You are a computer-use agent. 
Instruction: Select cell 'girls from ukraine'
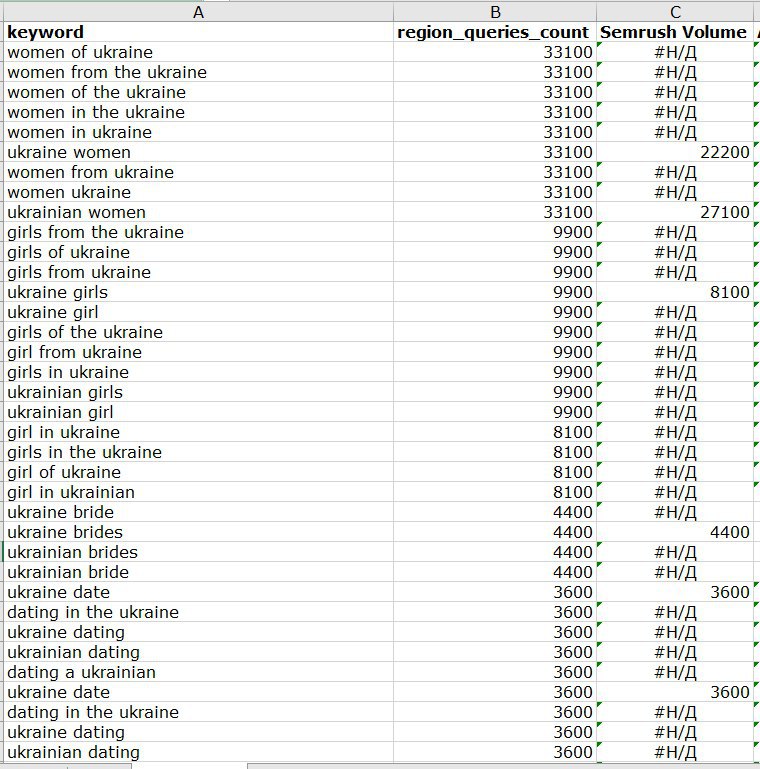(198, 272)
